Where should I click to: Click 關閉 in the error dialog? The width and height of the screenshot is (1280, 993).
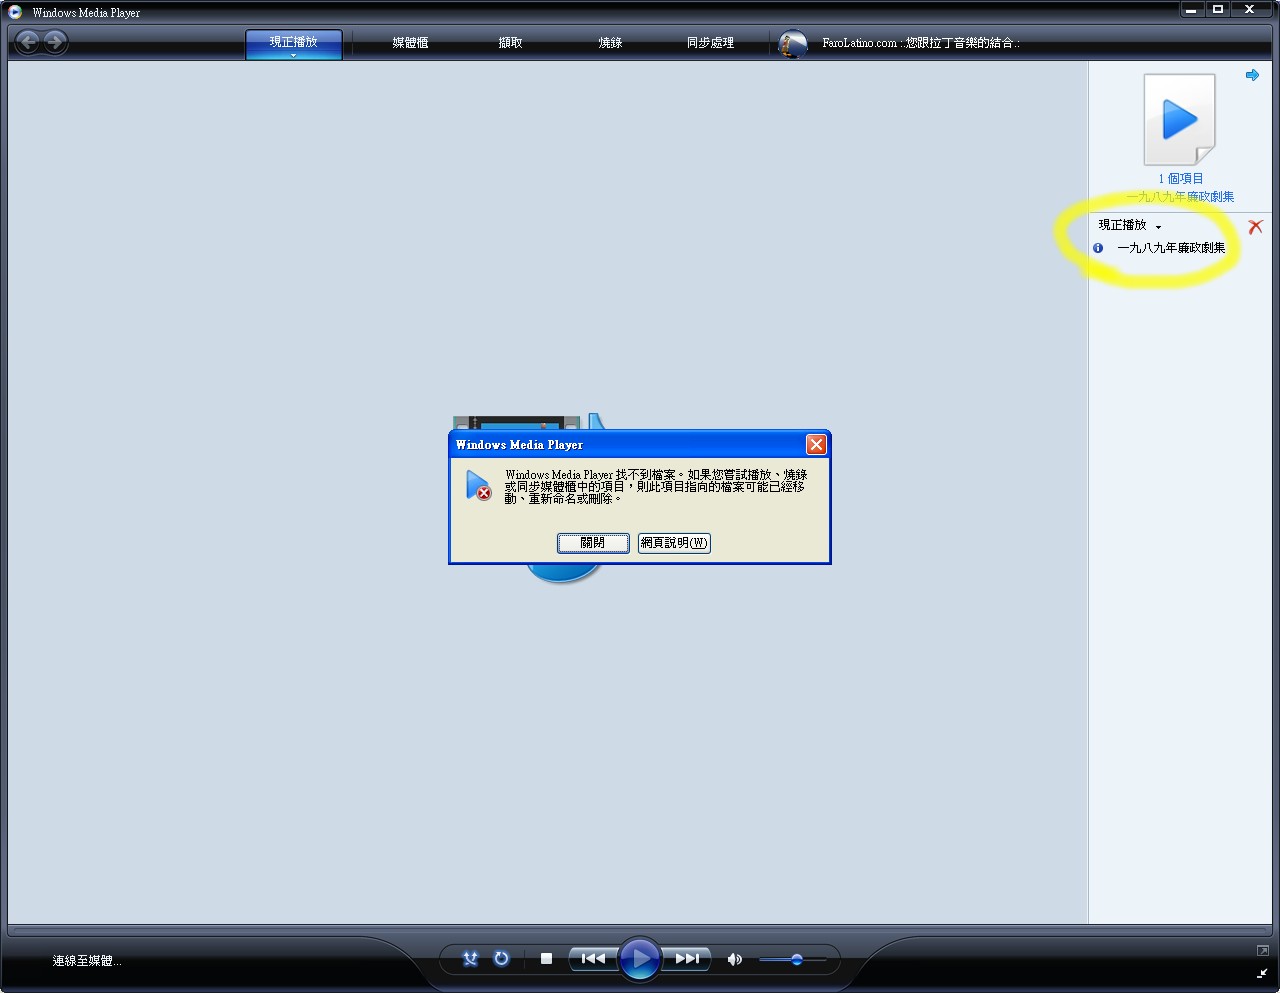point(593,543)
